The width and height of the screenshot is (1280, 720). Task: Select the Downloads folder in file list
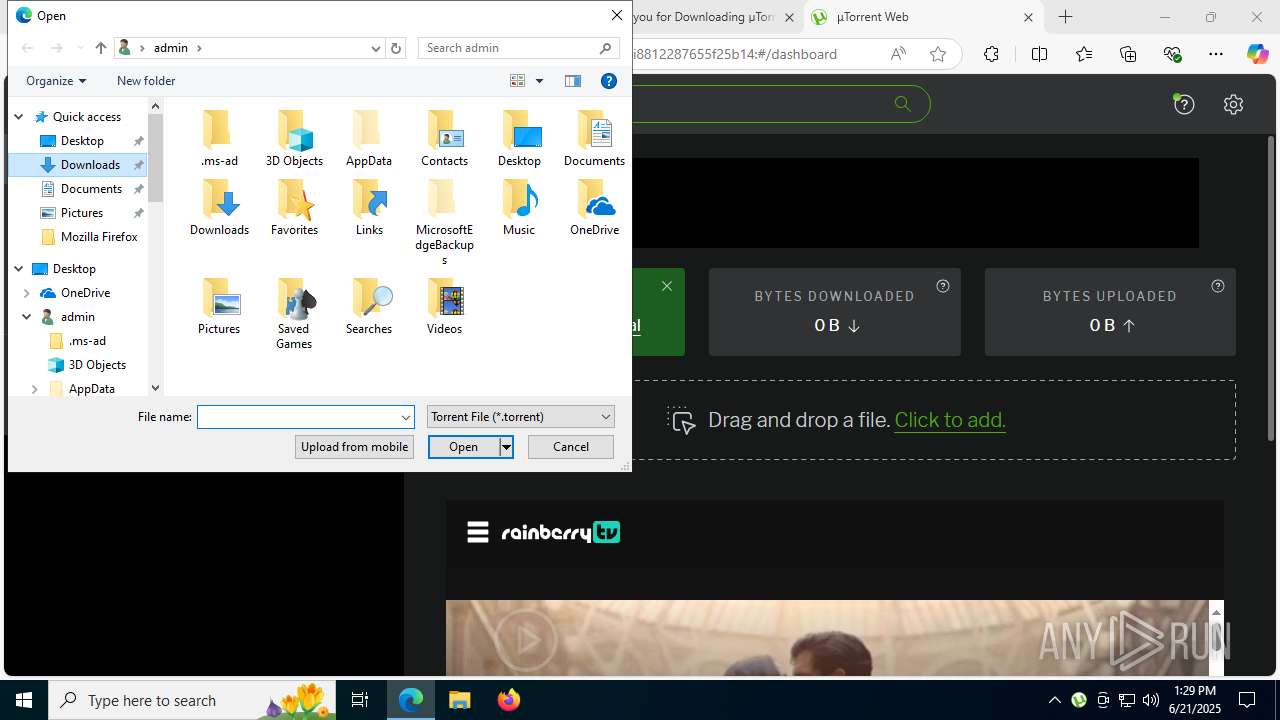click(x=219, y=208)
